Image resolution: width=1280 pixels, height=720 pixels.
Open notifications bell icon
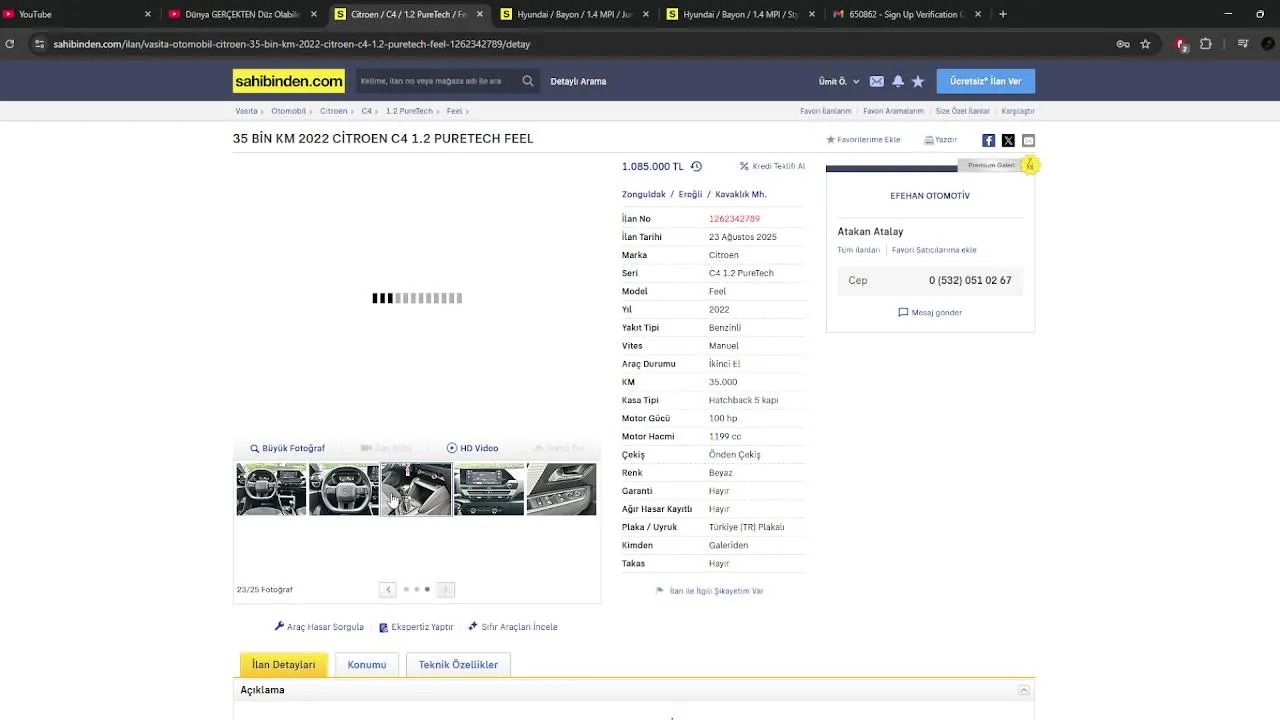pyautogui.click(x=898, y=81)
